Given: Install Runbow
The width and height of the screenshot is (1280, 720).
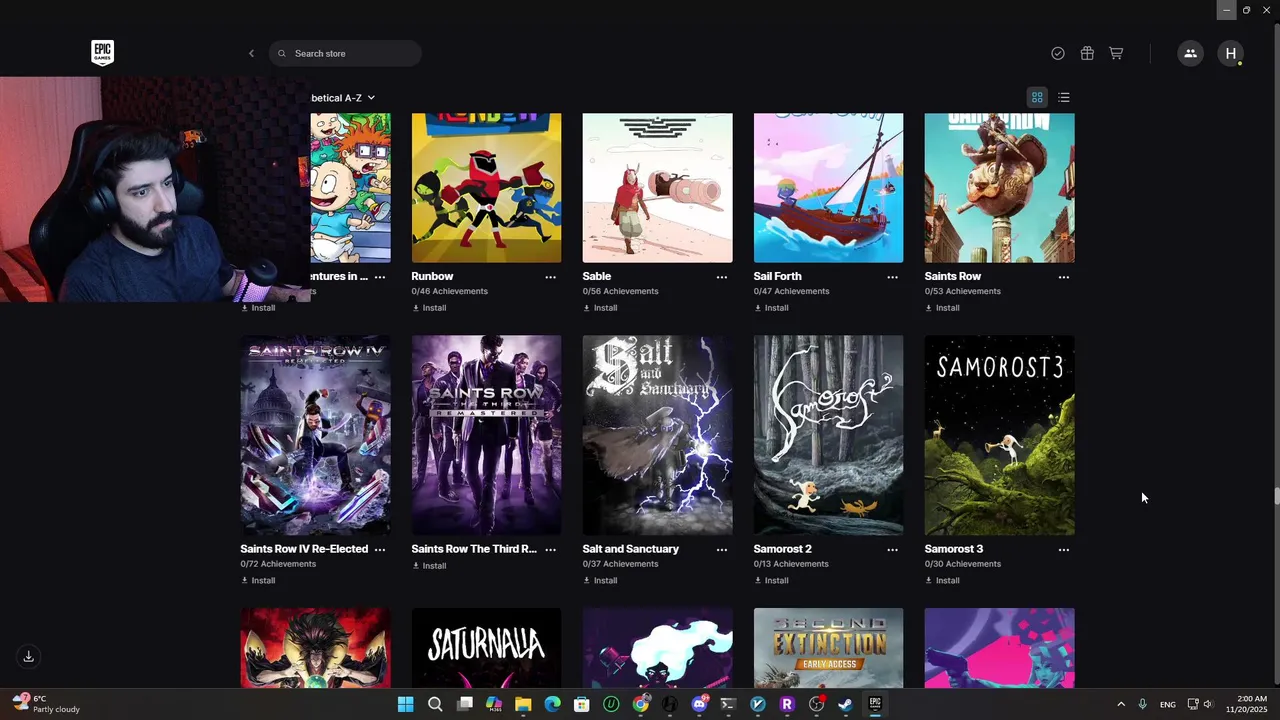Looking at the screenshot, I should point(429,308).
